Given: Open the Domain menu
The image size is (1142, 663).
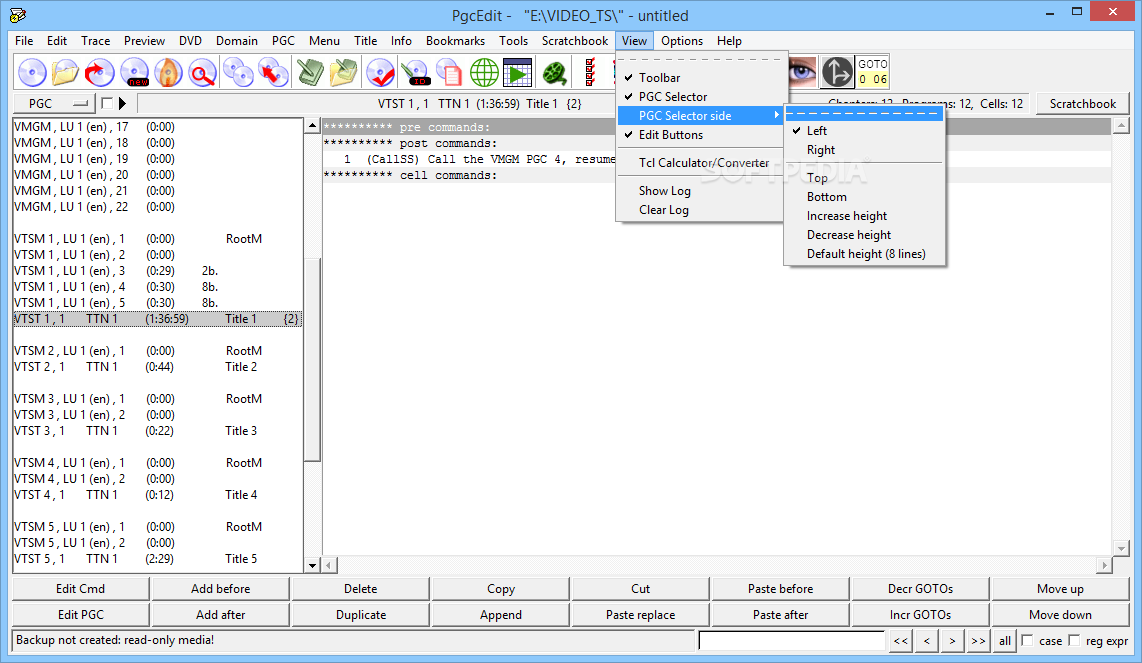Looking at the screenshot, I should [237, 41].
